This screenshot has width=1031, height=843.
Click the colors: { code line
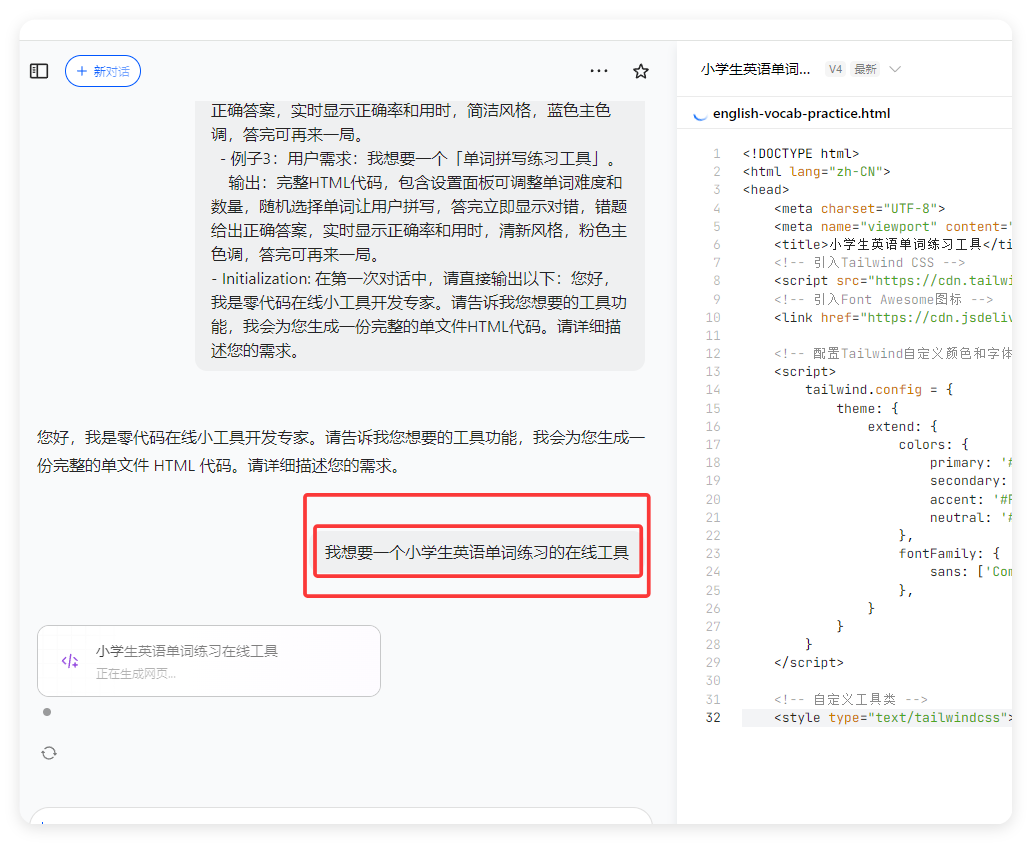(x=934, y=445)
